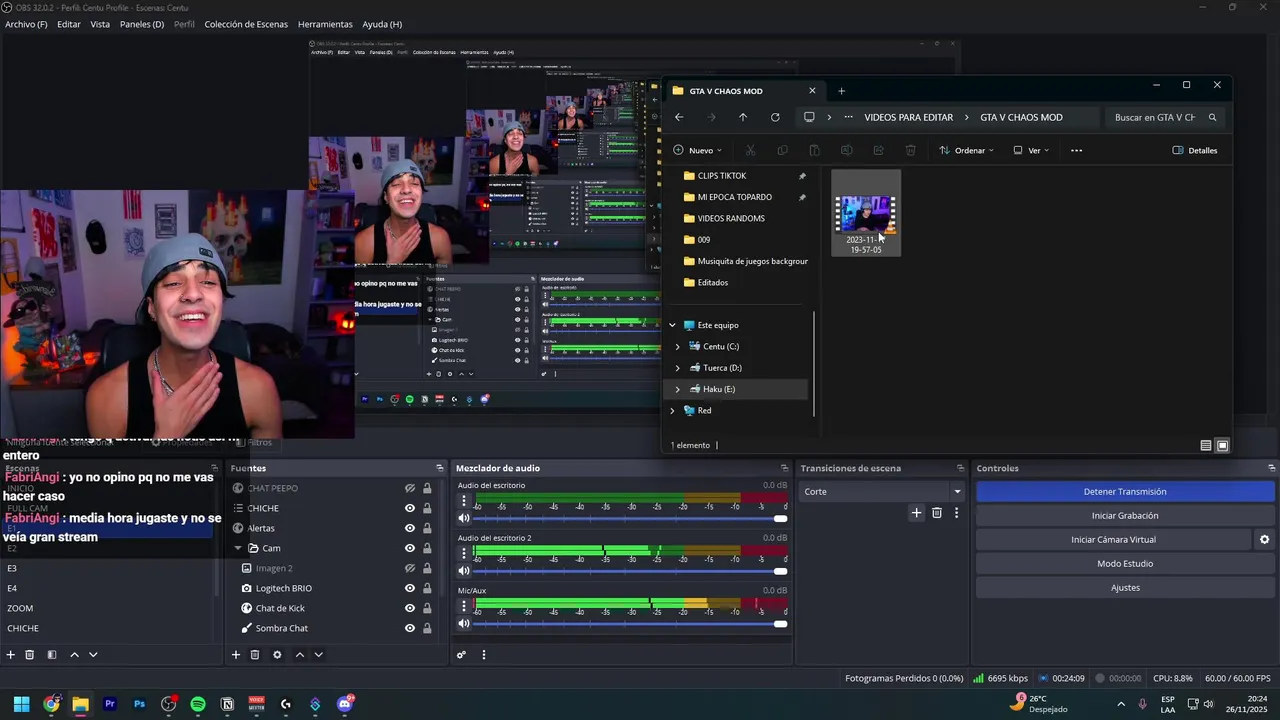Move the source down in Fuentes
The height and width of the screenshot is (720, 1280).
click(318, 655)
